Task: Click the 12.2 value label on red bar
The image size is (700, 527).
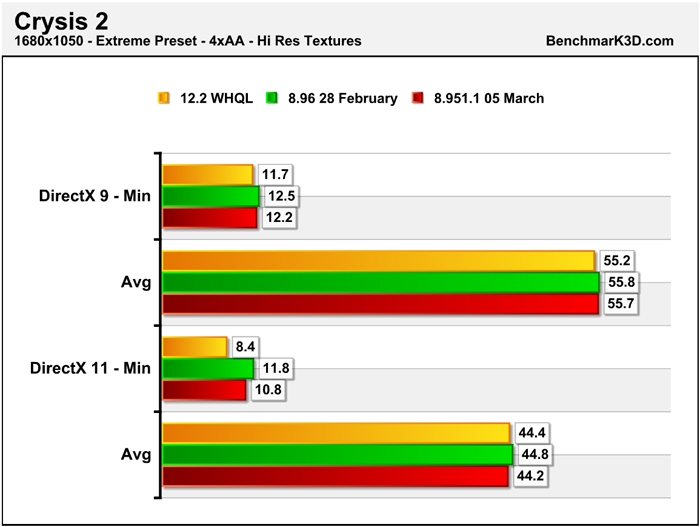Action: point(279,217)
